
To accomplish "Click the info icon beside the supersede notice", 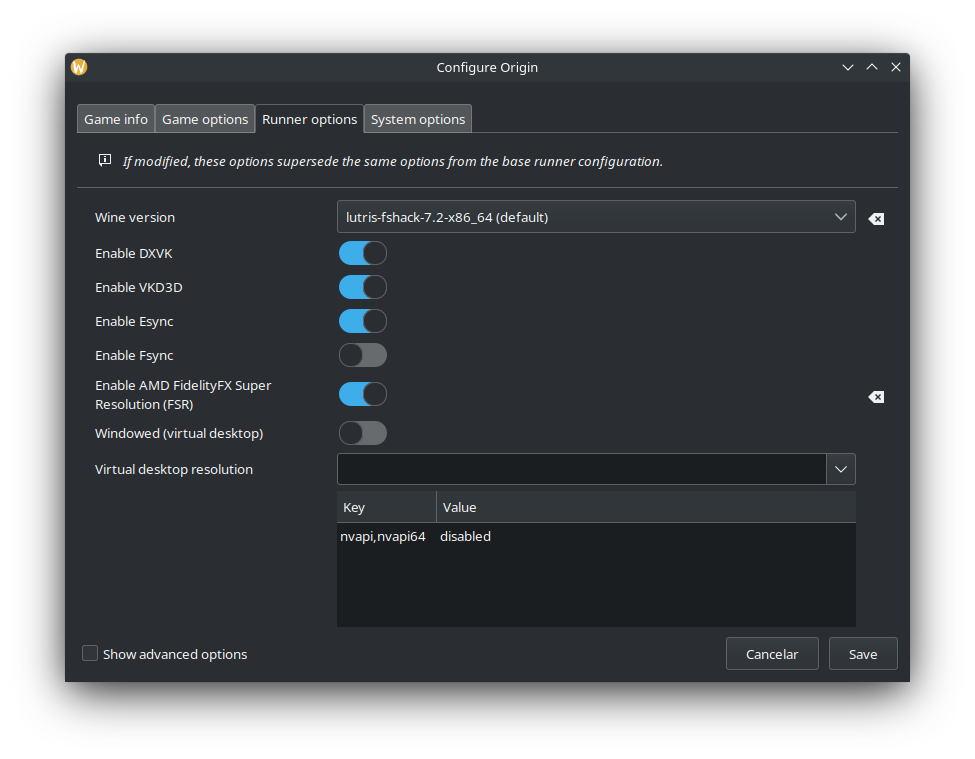I will 105,160.
